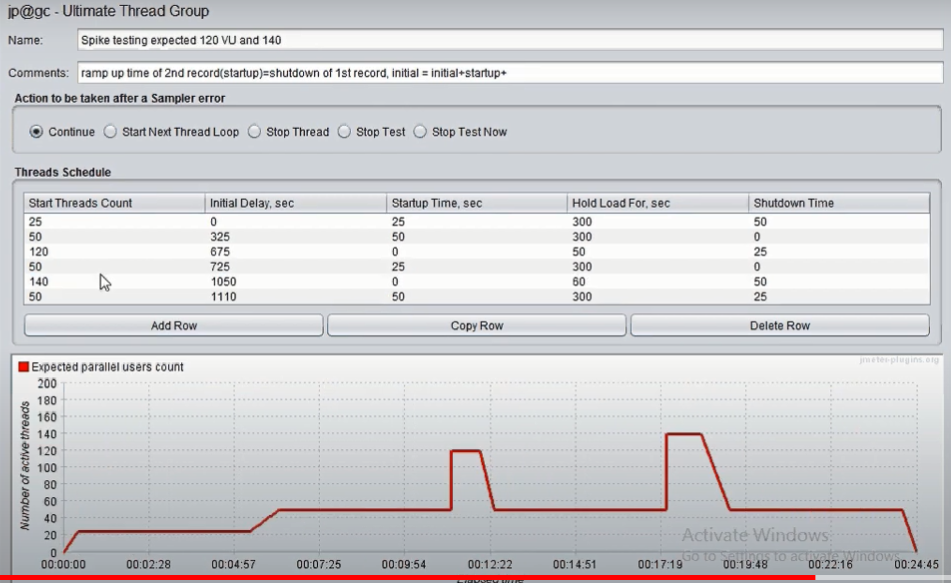
Task: Edit the Name field for the thread group
Action: [x=510, y=40]
